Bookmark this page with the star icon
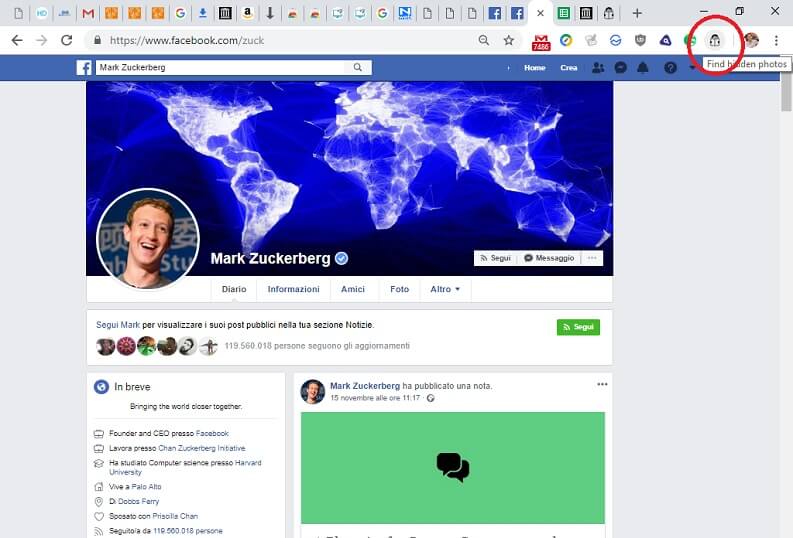793x538 pixels. pos(509,40)
